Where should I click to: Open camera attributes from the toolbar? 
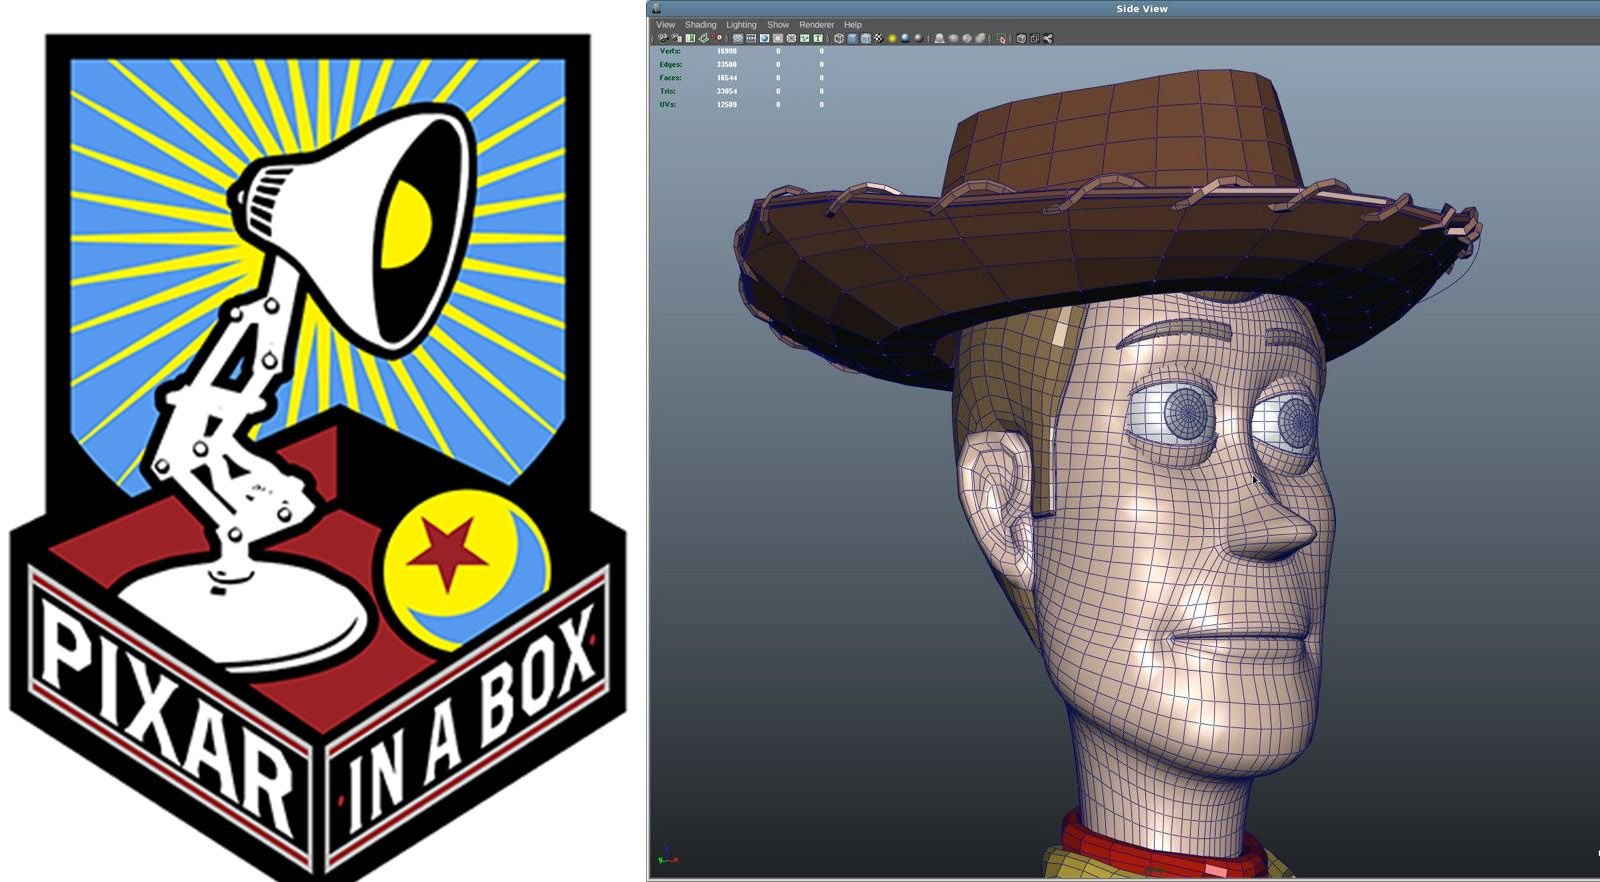tap(676, 38)
